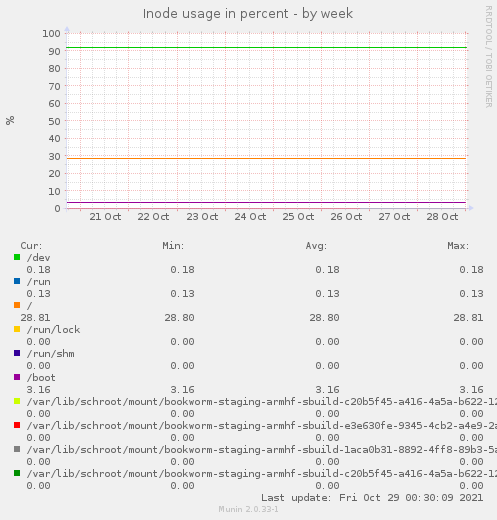Viewport: 497px width, 520px height.
Task: Click the '21 Oct' x-axis label
Action: [105, 217]
